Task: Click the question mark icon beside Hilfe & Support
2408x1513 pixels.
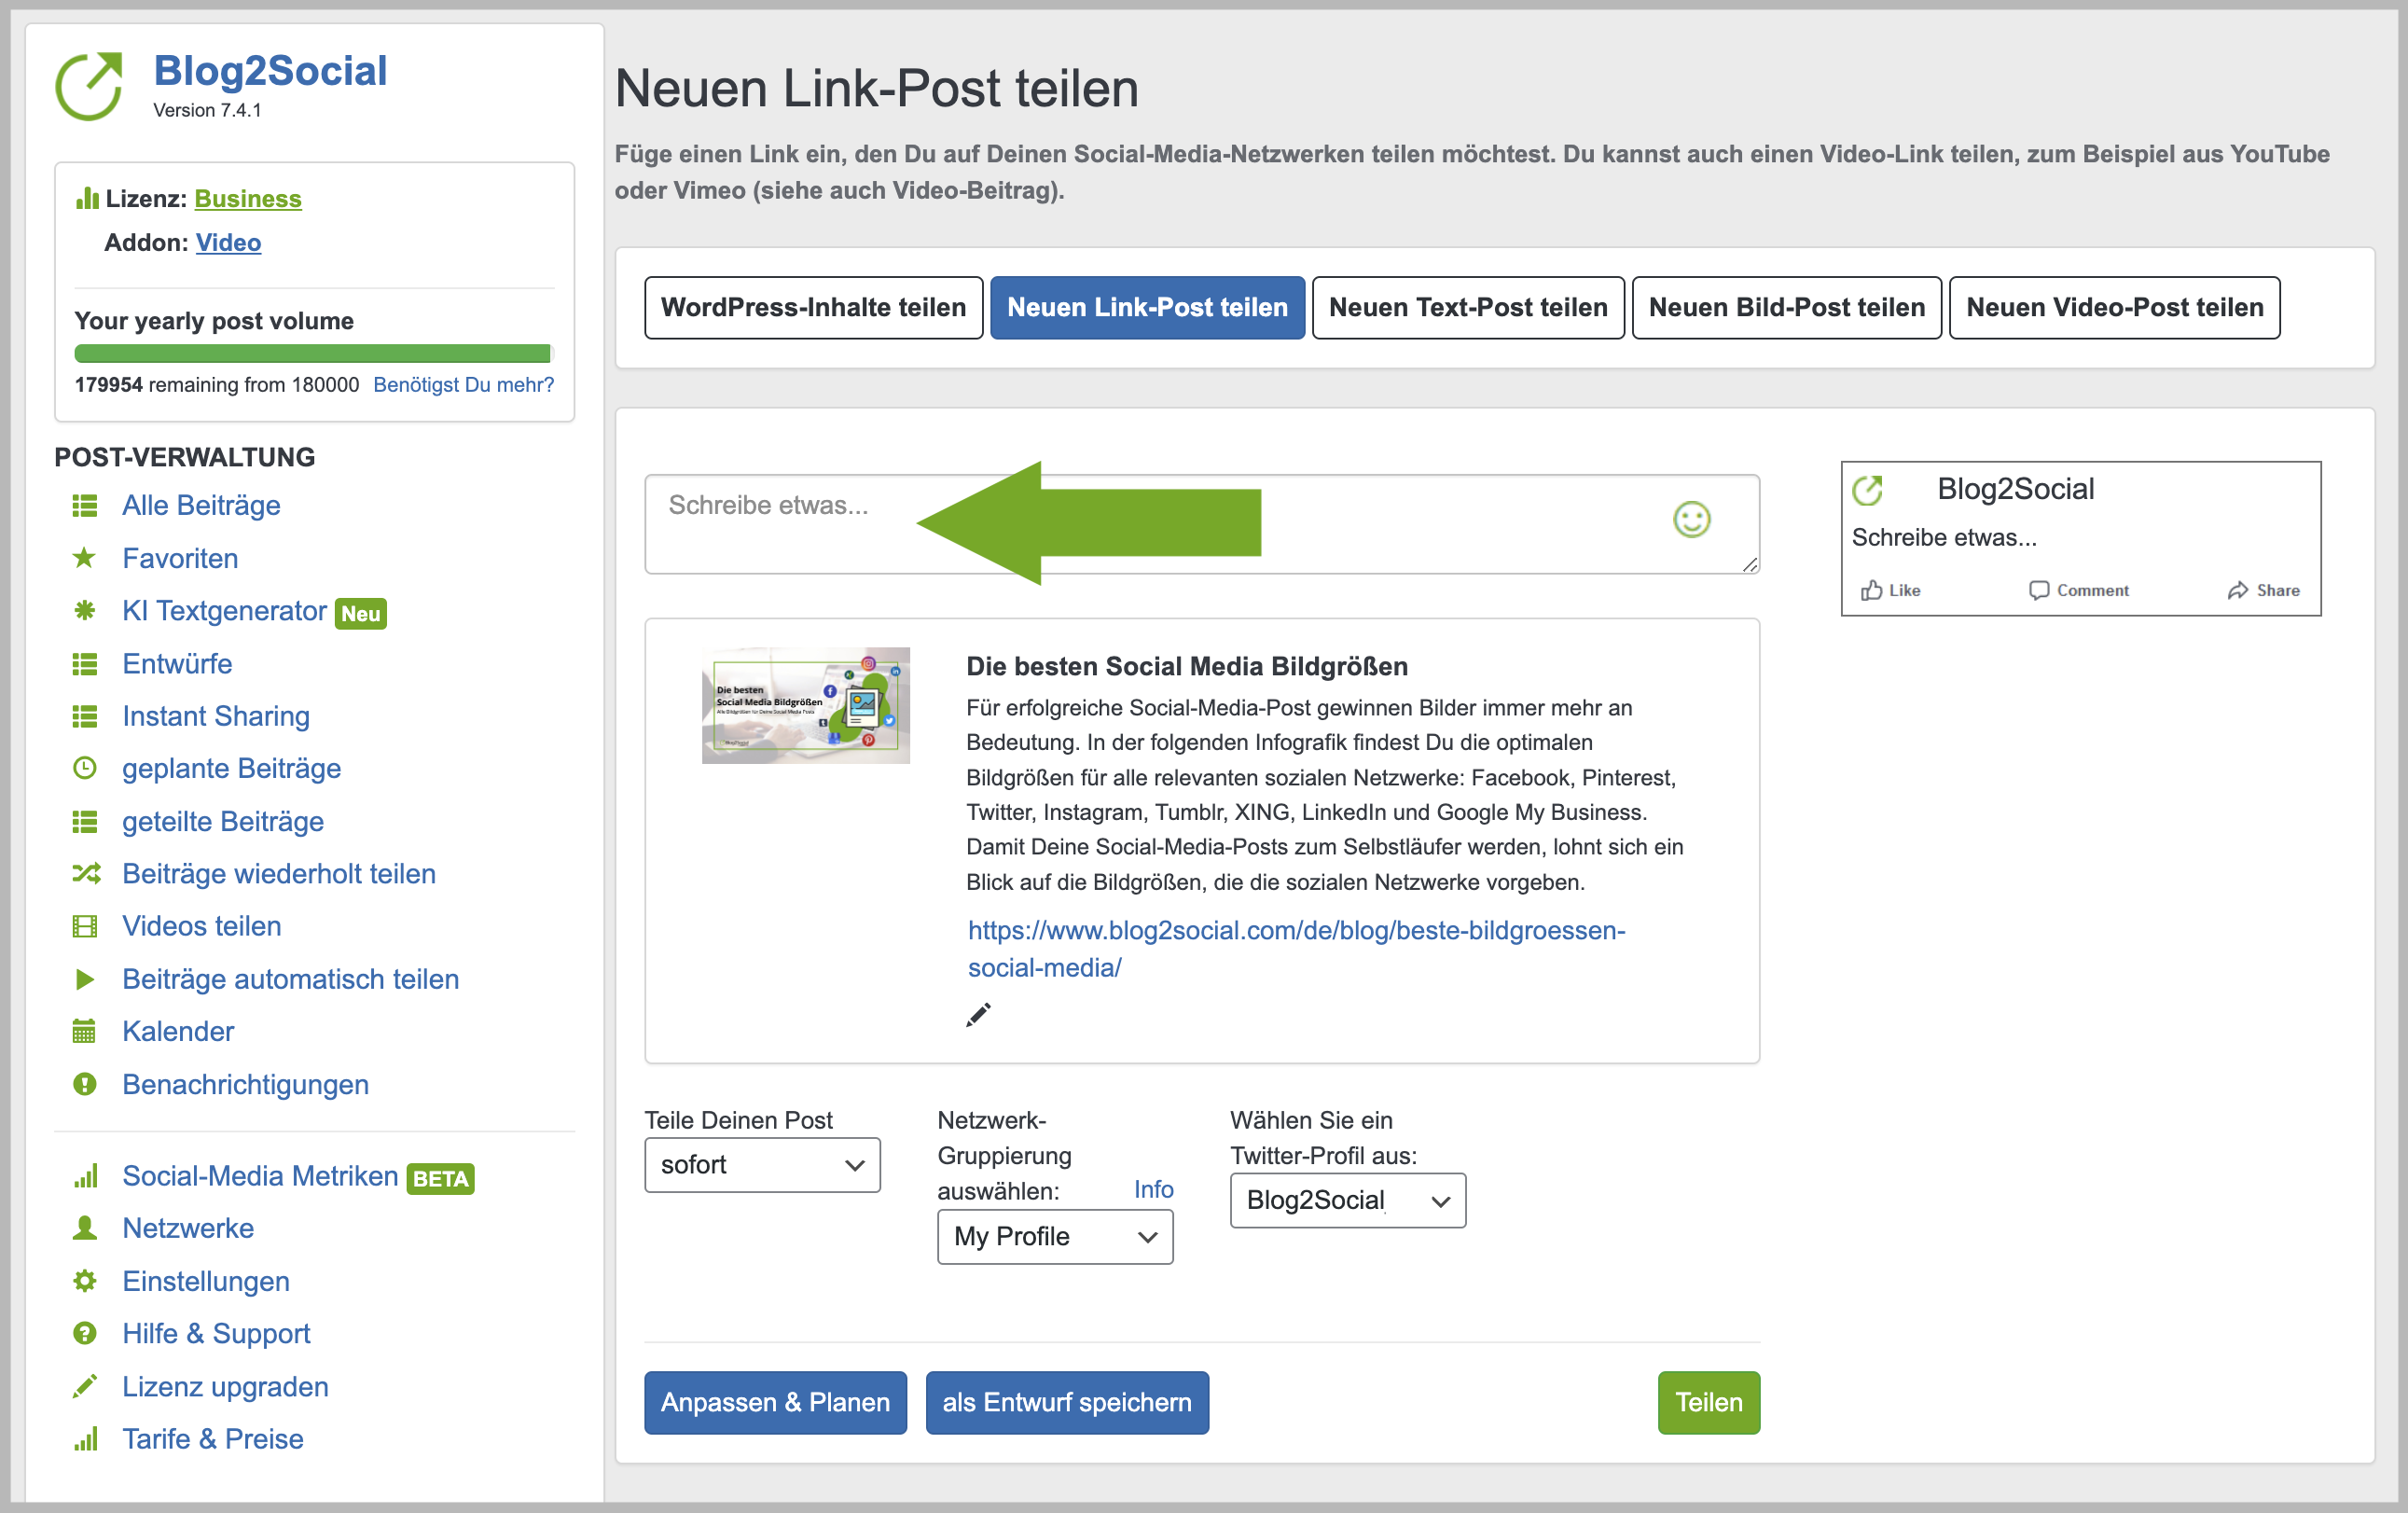Action: click(x=85, y=1333)
